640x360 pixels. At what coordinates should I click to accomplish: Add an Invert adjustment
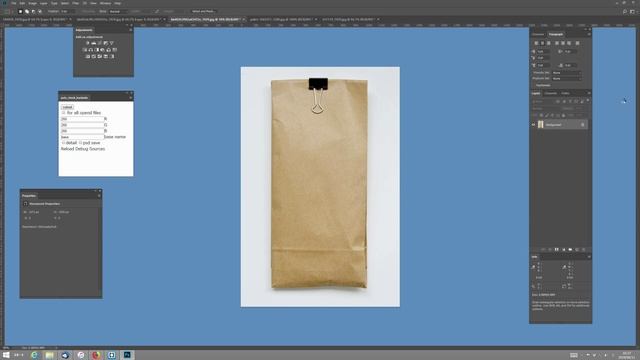(x=88, y=56)
